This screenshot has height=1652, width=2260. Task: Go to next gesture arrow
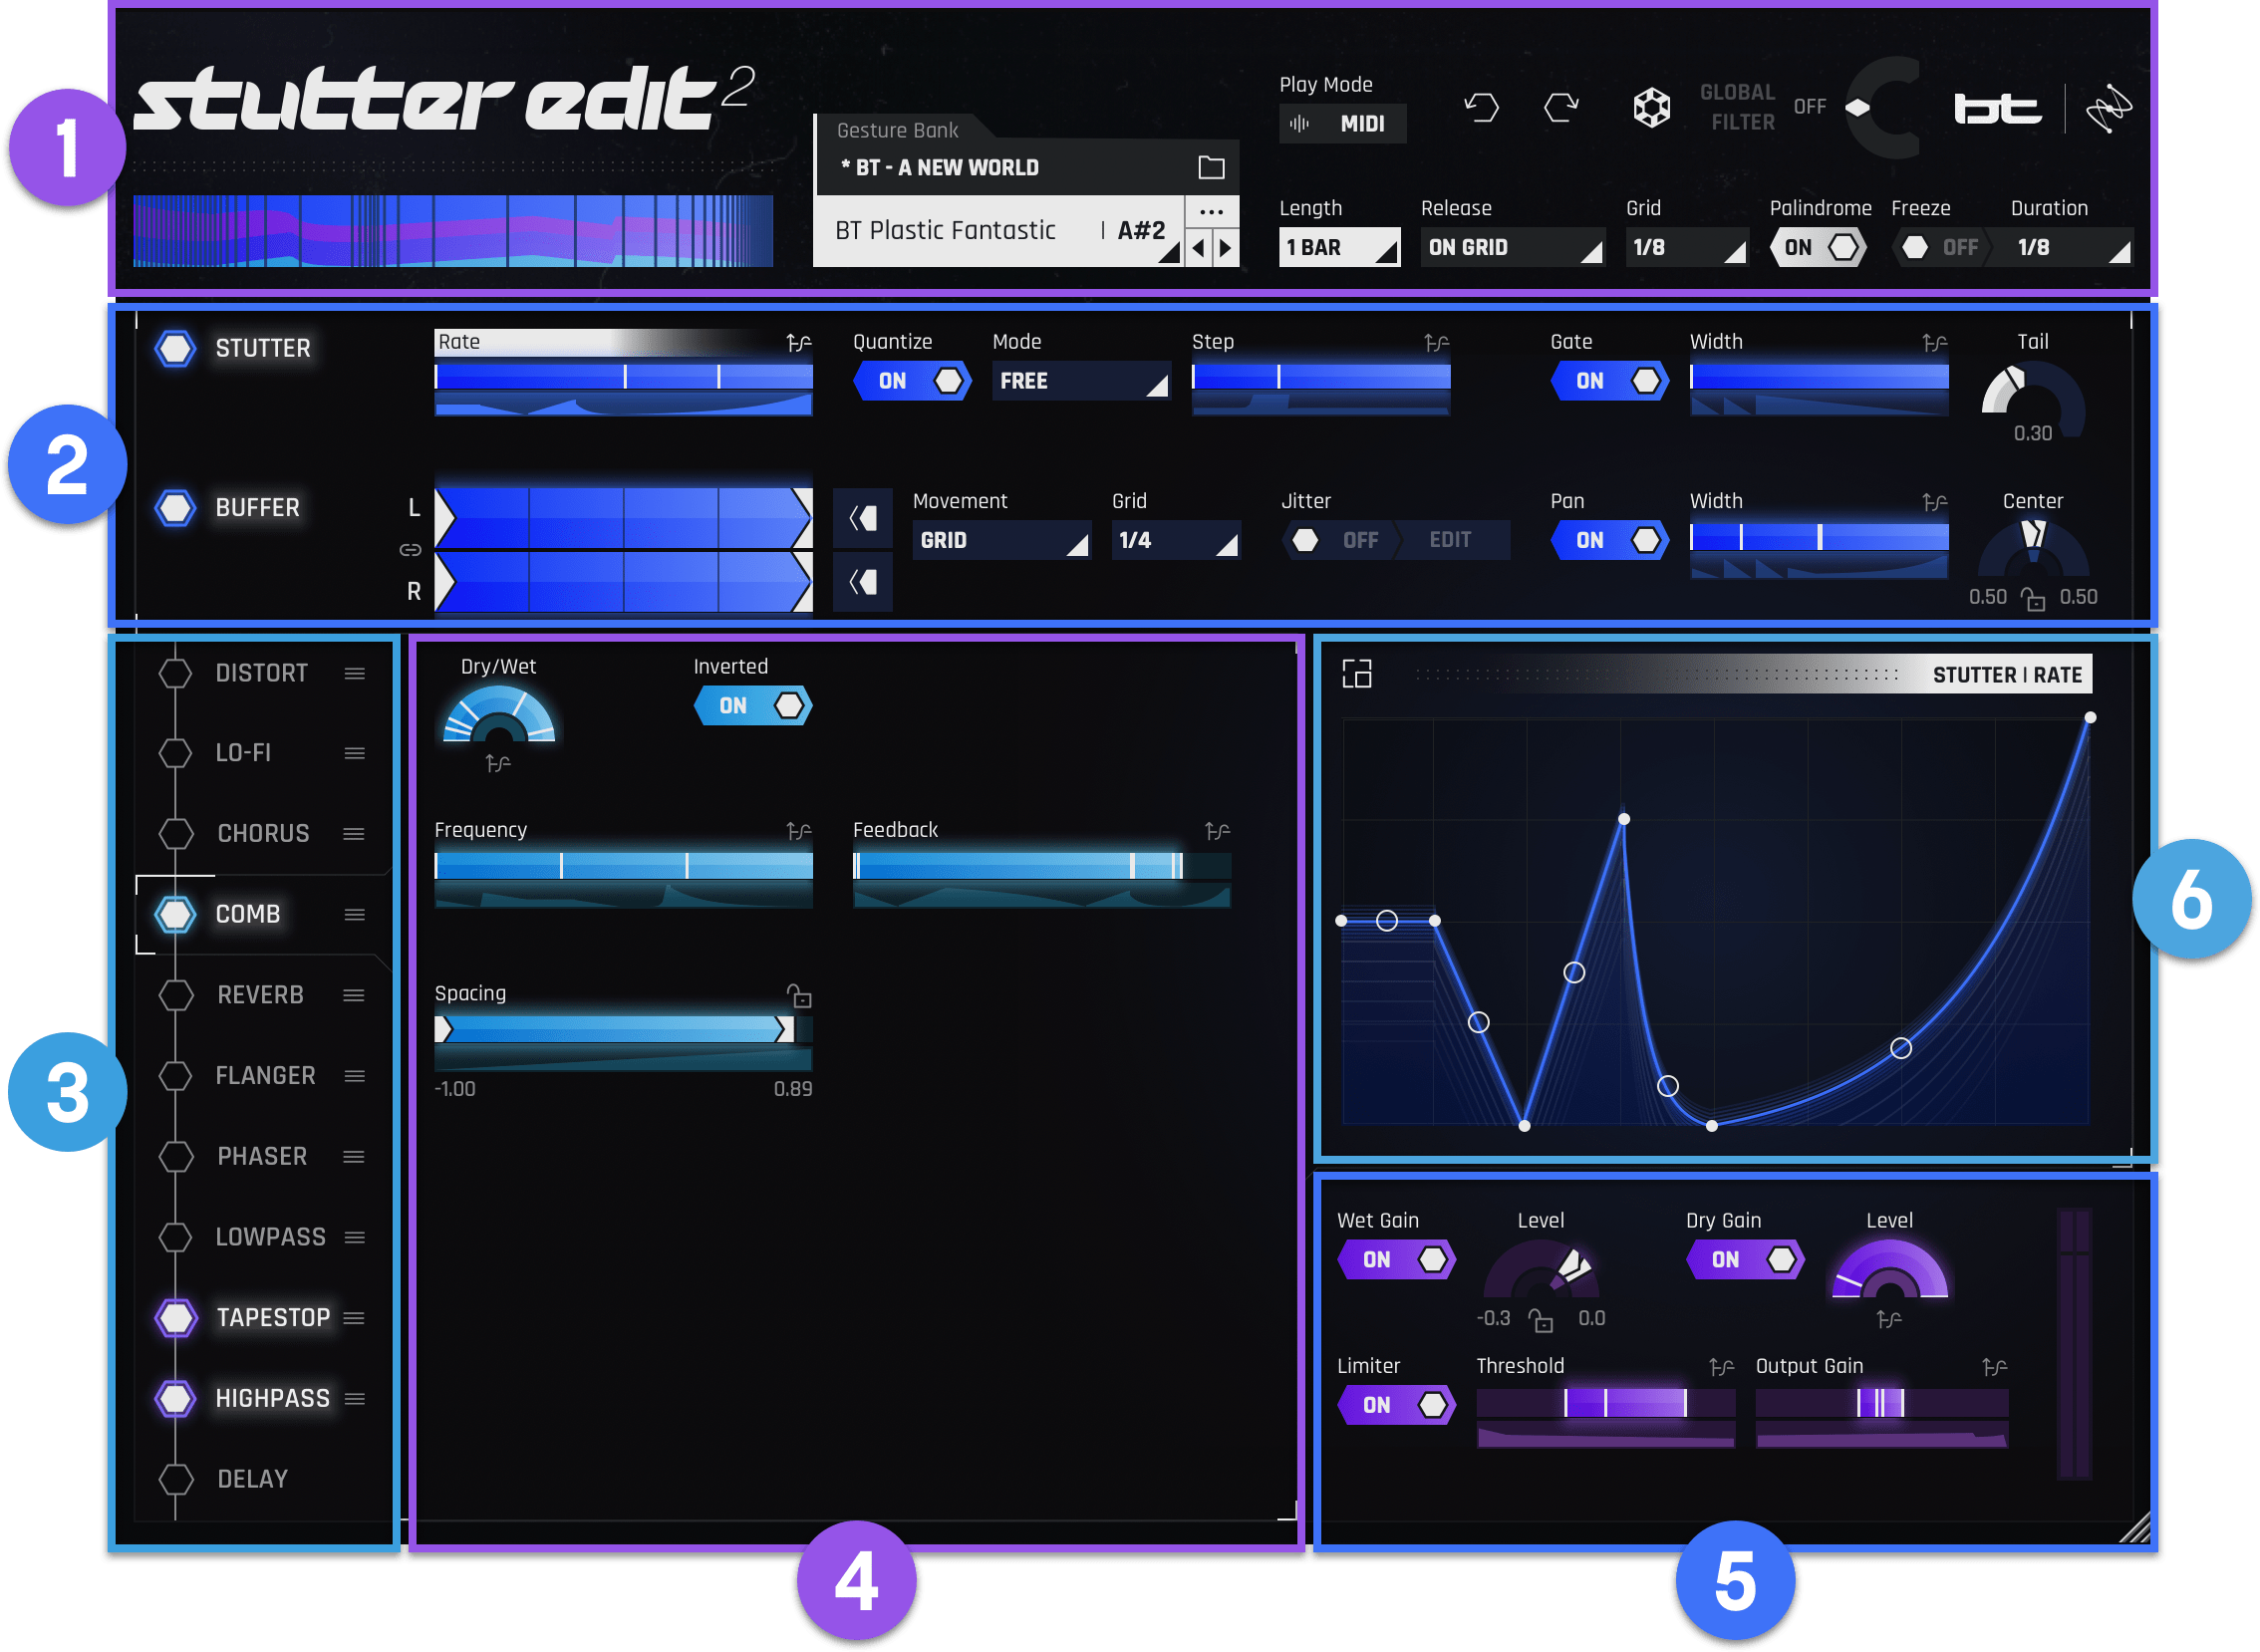pyautogui.click(x=1225, y=247)
